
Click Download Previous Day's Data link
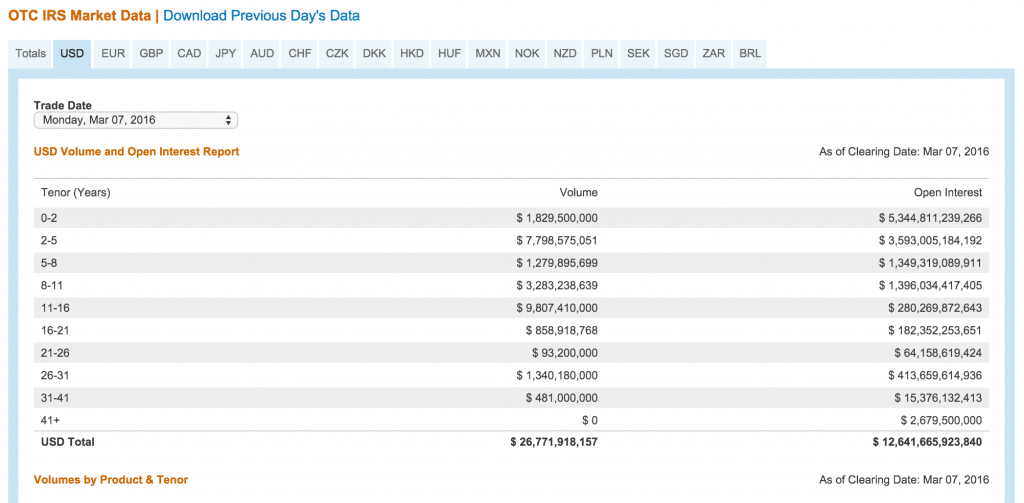click(x=261, y=16)
